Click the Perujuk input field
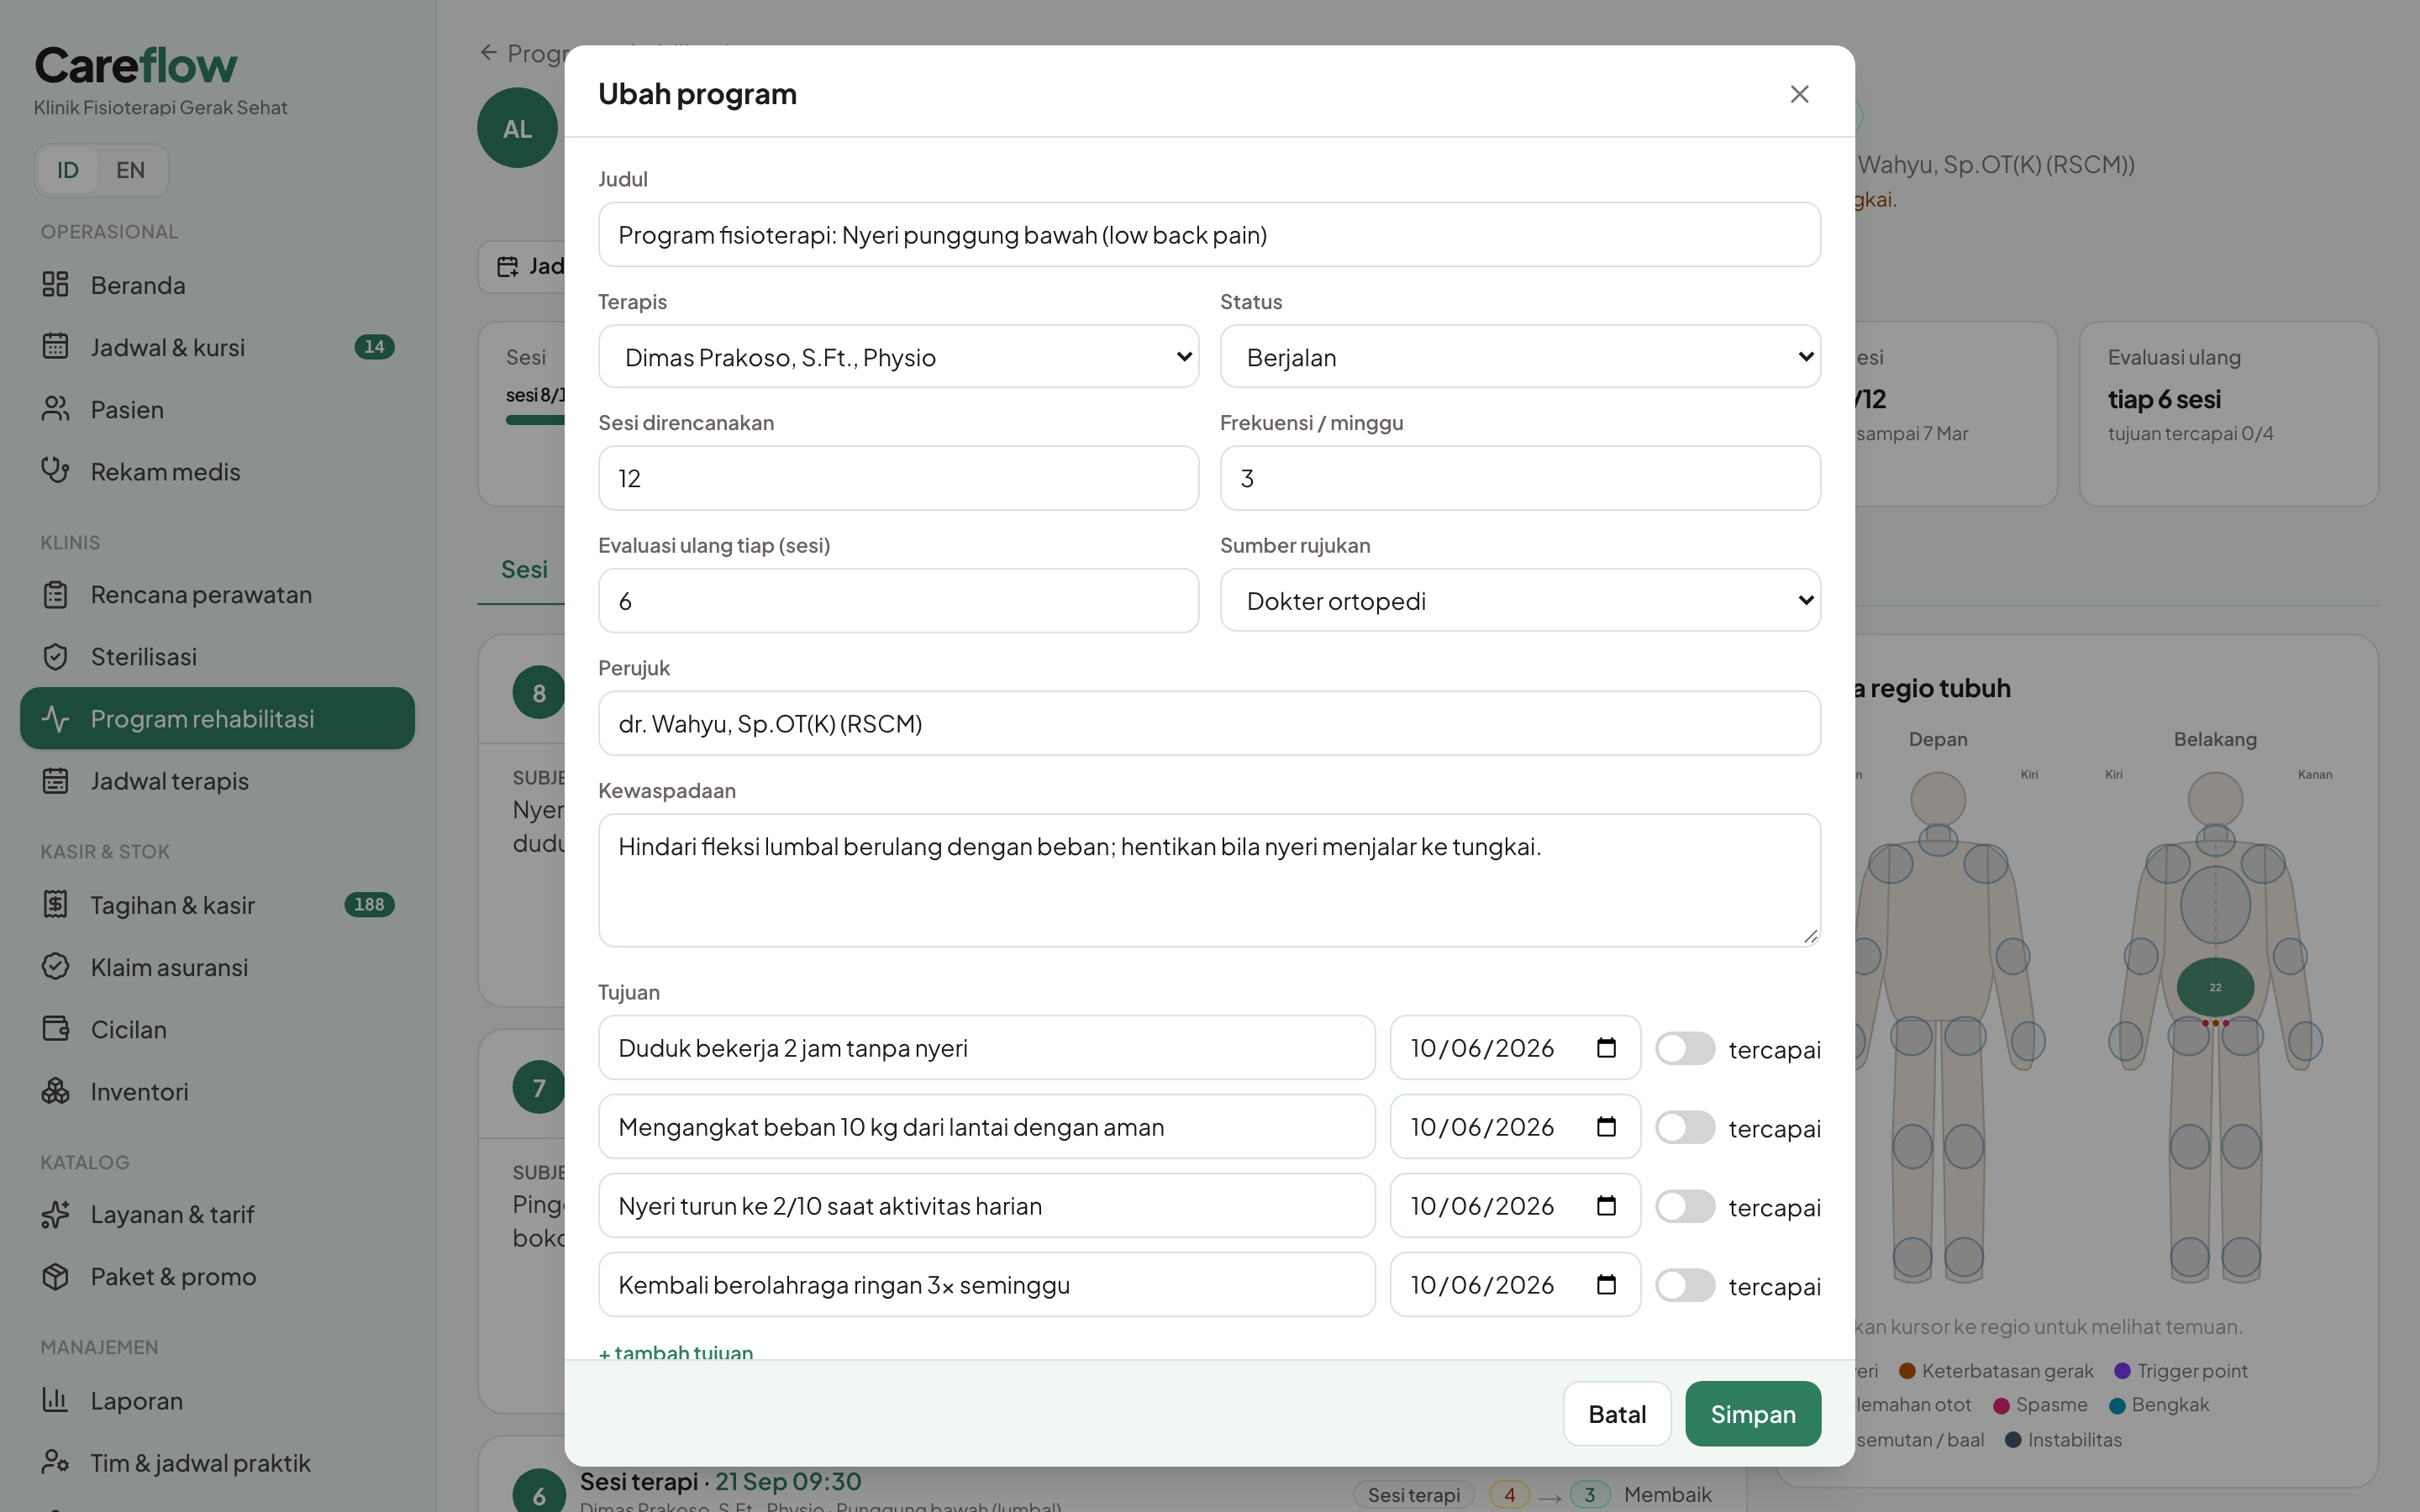This screenshot has width=2420, height=1512. 1209,723
